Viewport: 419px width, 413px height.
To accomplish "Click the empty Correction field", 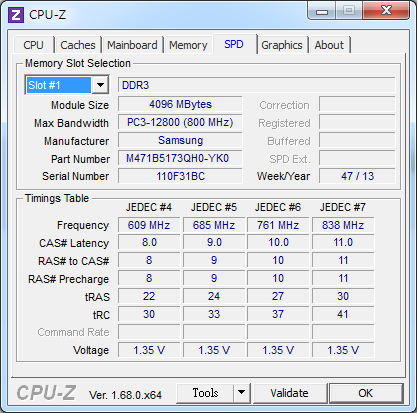I will pyautogui.click(x=357, y=104).
